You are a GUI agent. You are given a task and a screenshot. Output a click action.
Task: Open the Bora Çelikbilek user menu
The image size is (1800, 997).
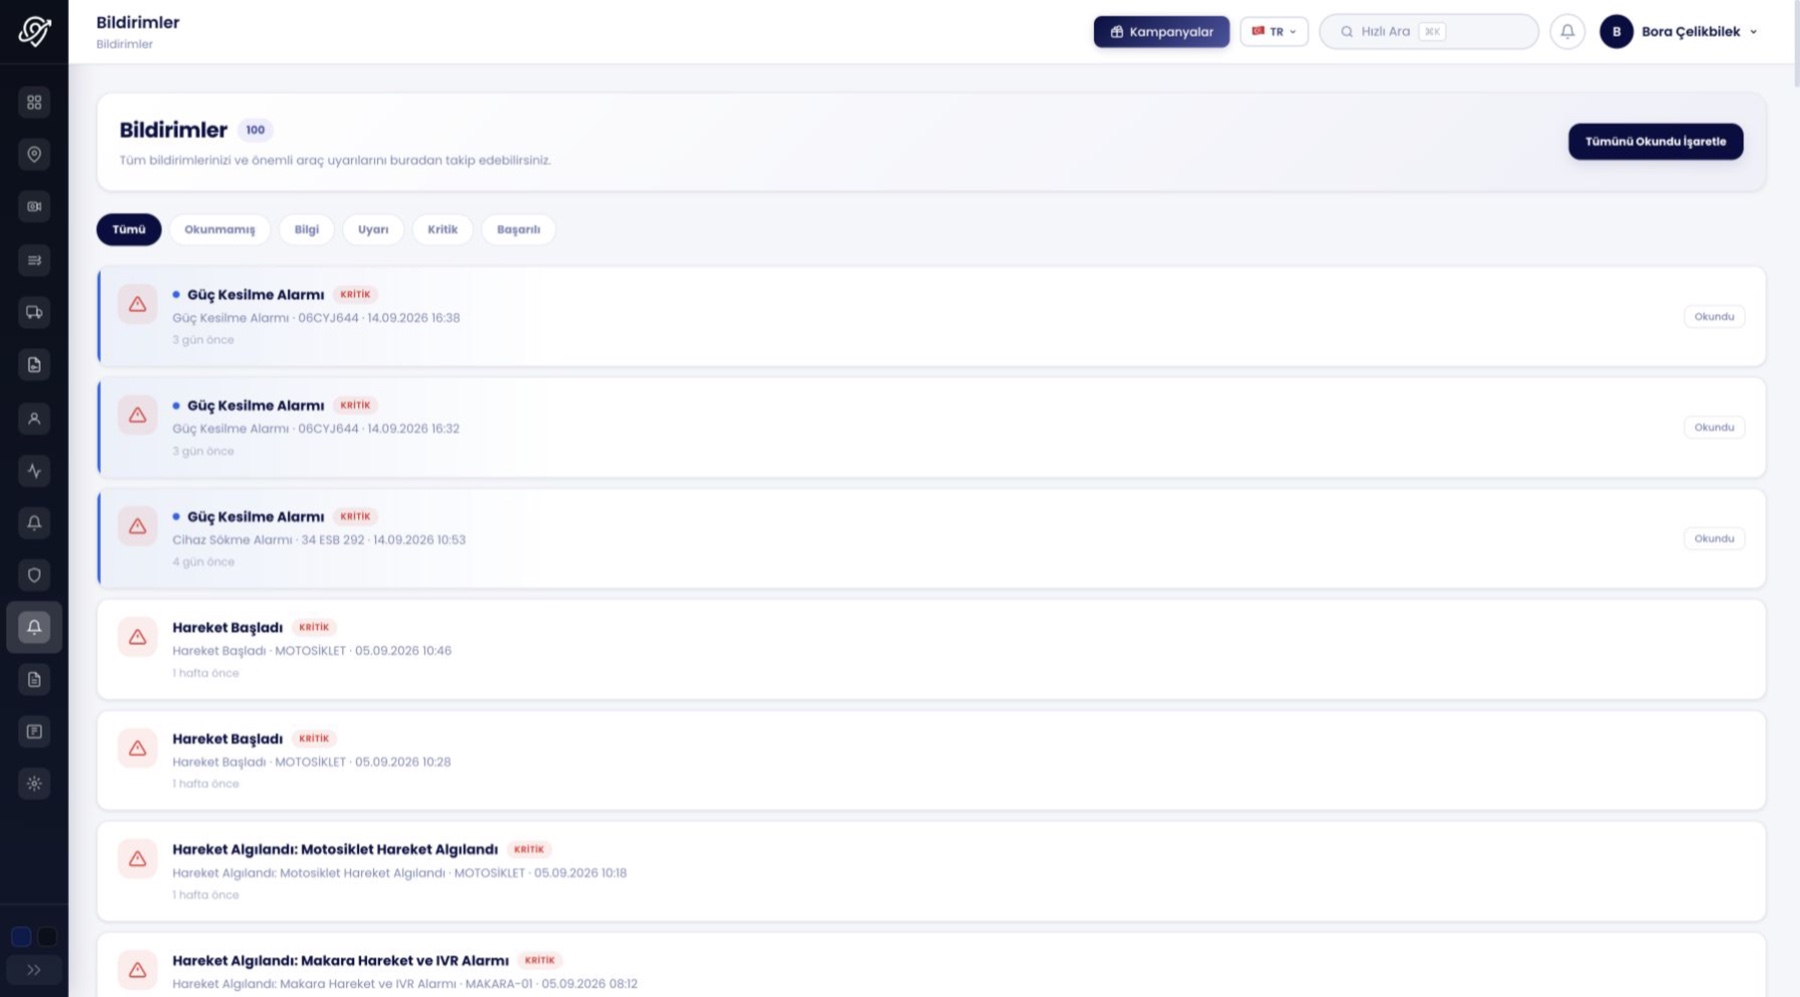coord(1679,31)
